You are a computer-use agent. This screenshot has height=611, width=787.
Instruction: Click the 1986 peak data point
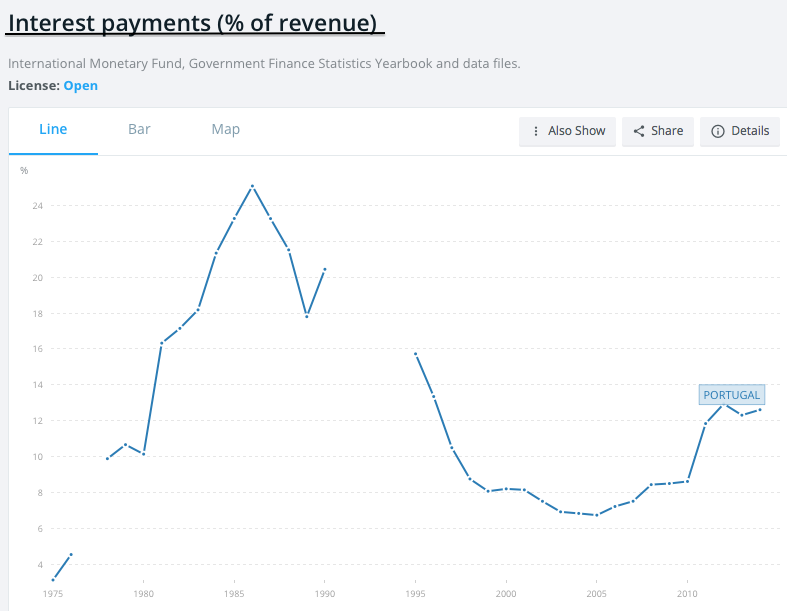(252, 186)
